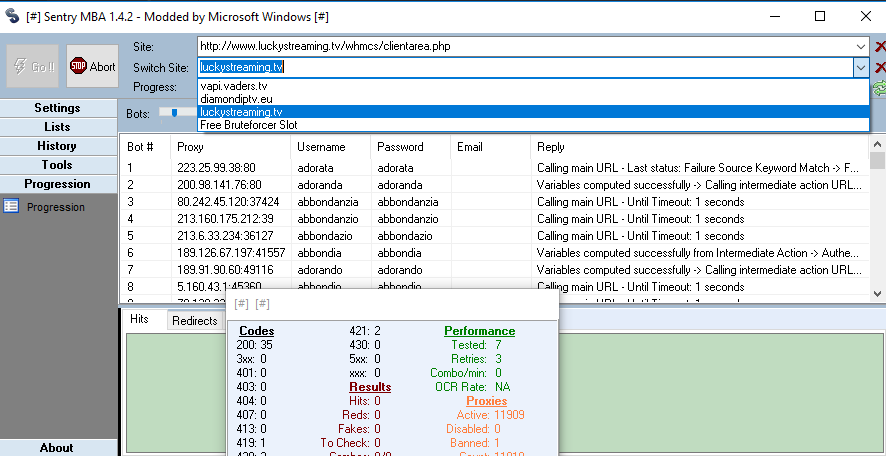Expand the Lists sidebar section

pyautogui.click(x=58, y=127)
